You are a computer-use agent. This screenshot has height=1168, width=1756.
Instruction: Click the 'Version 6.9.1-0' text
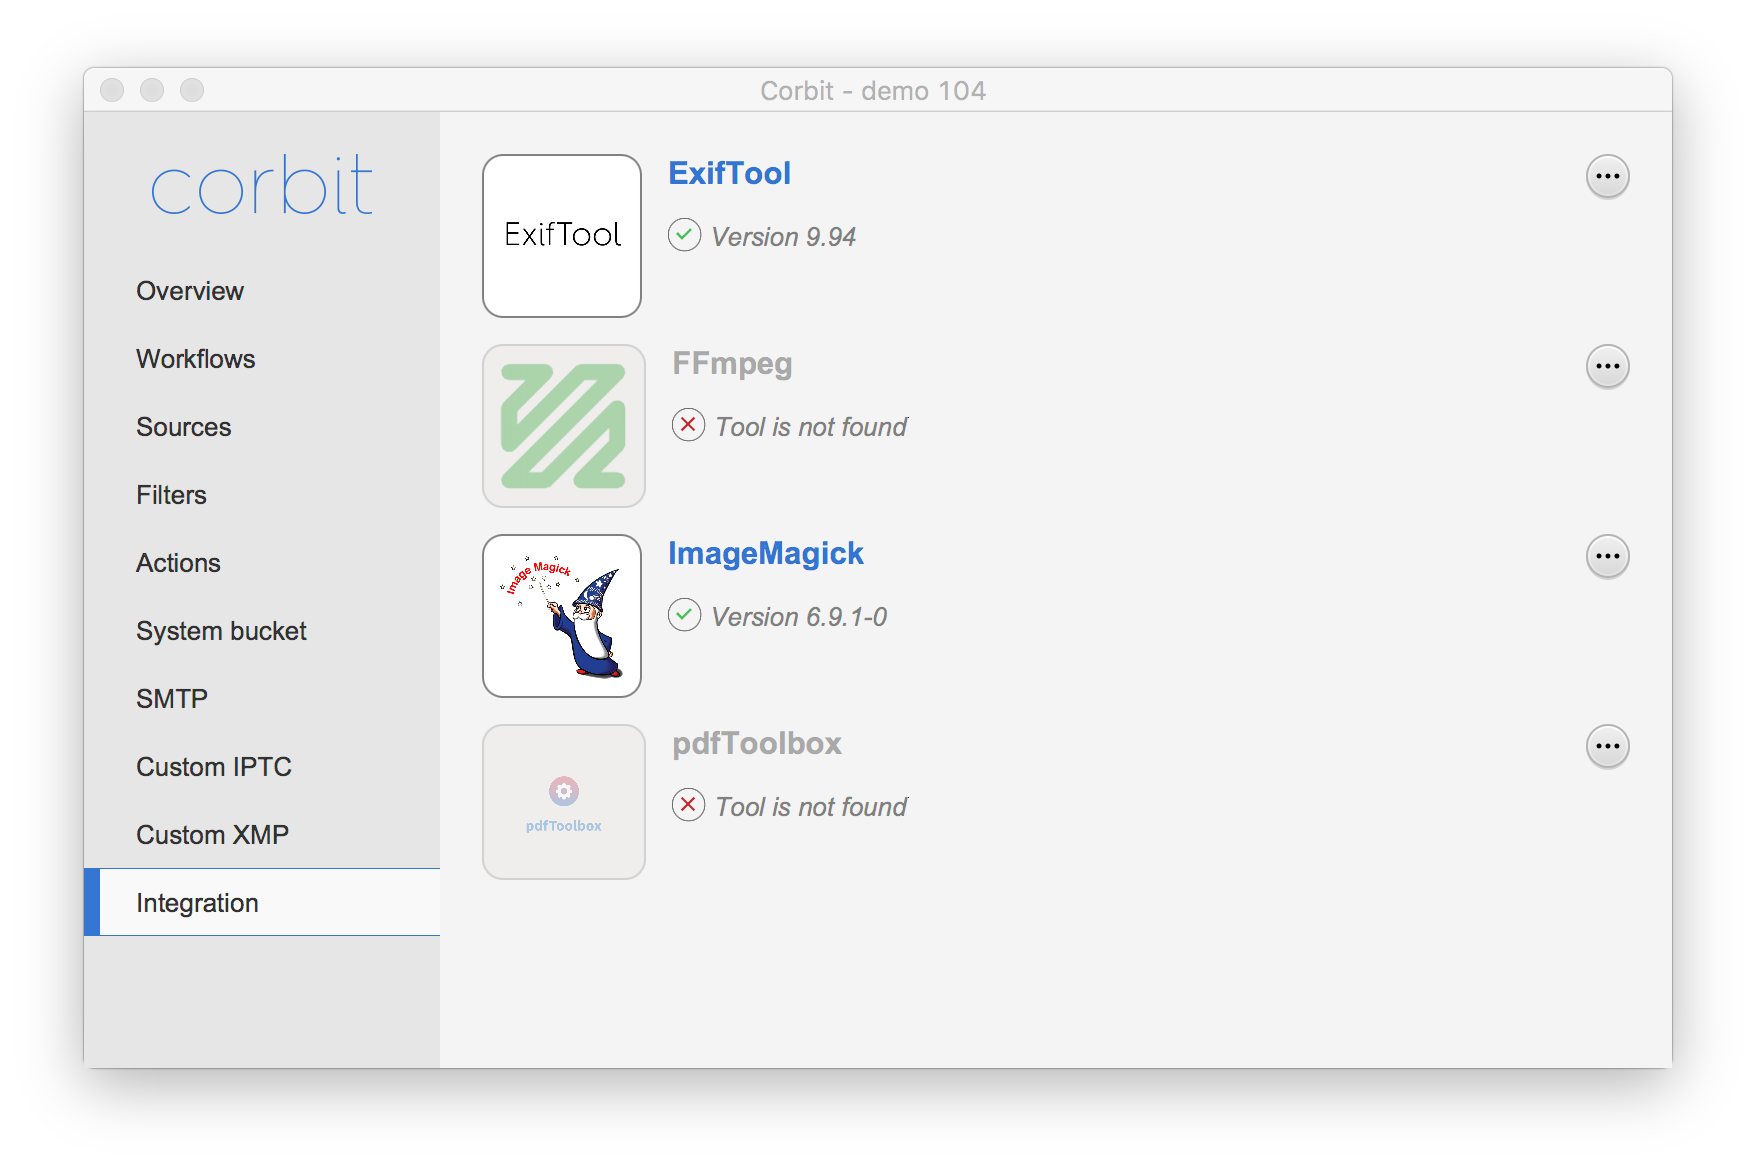click(x=799, y=617)
